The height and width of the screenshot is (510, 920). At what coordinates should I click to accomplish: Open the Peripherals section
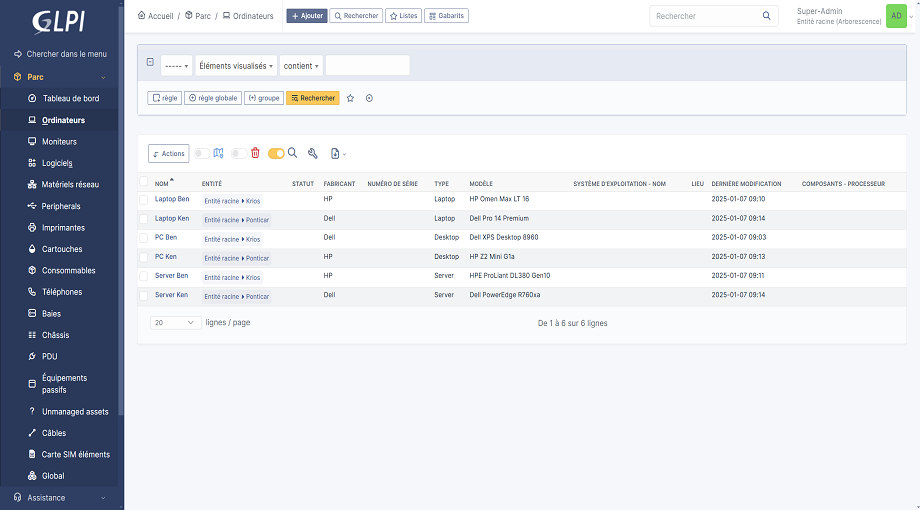click(x=60, y=206)
